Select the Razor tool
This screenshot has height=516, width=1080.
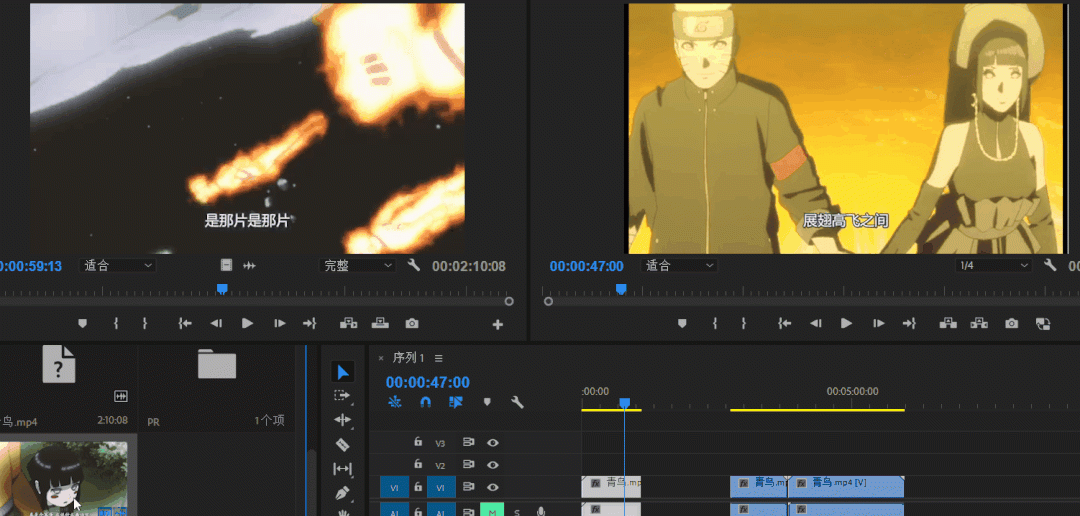pyautogui.click(x=342, y=444)
